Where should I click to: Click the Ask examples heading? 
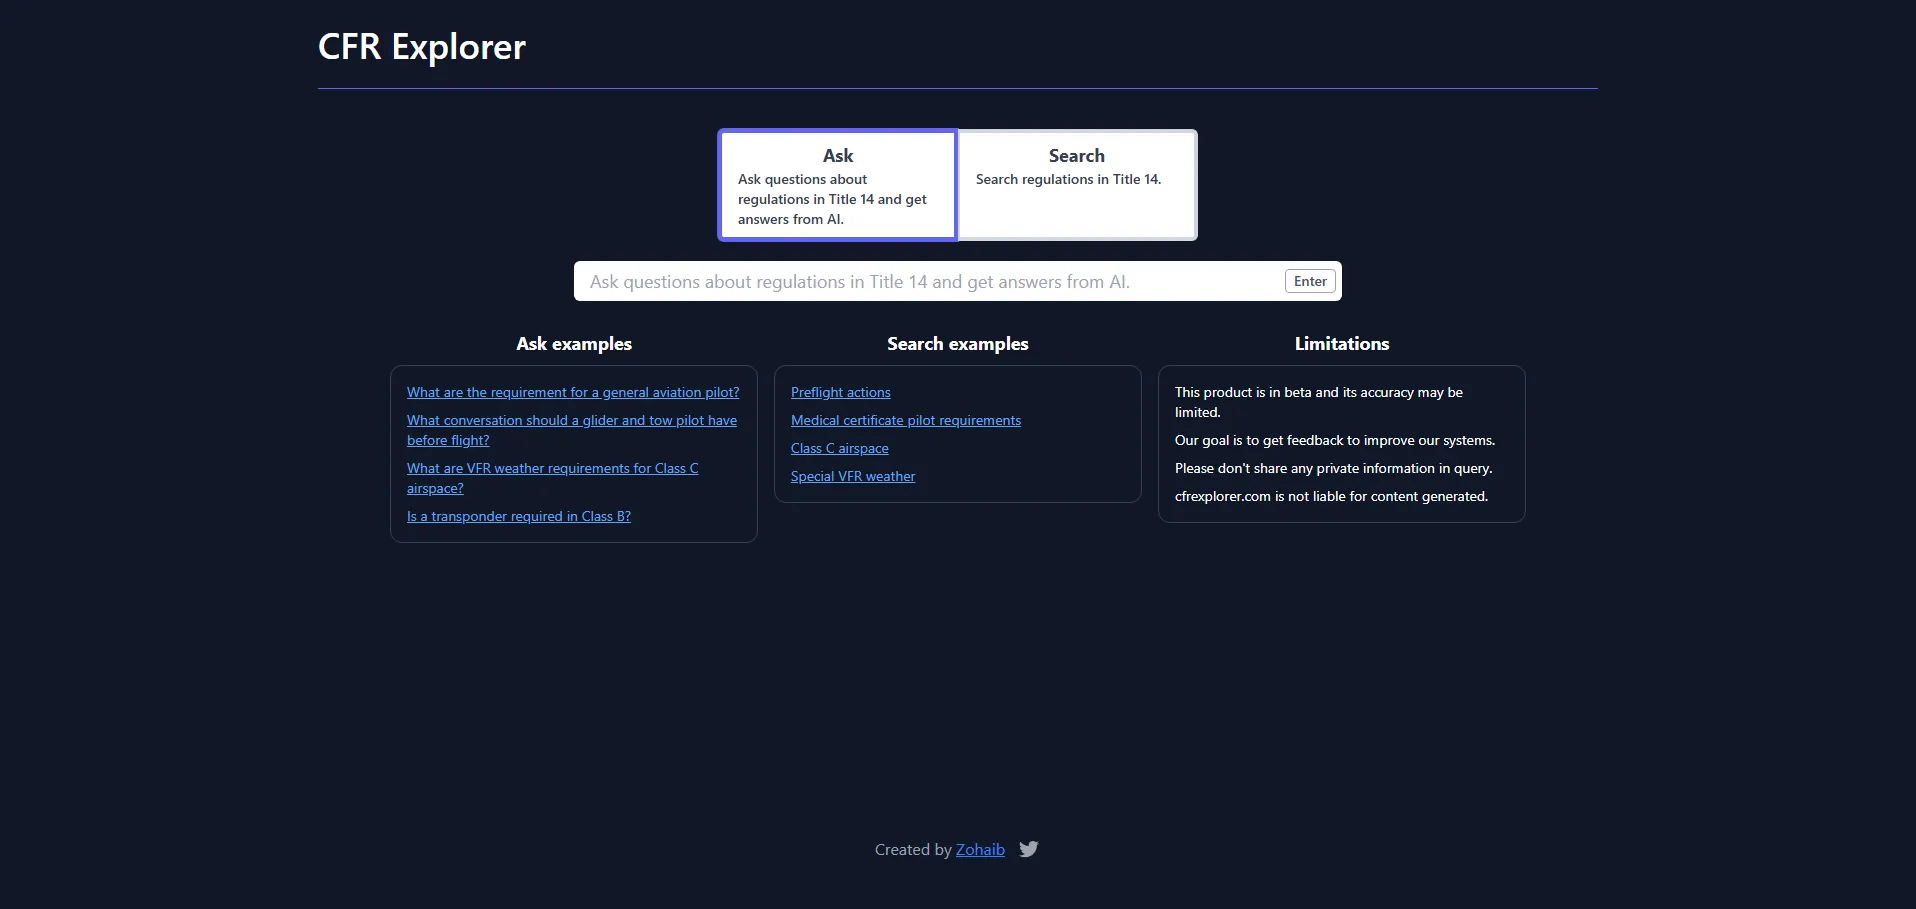point(573,344)
